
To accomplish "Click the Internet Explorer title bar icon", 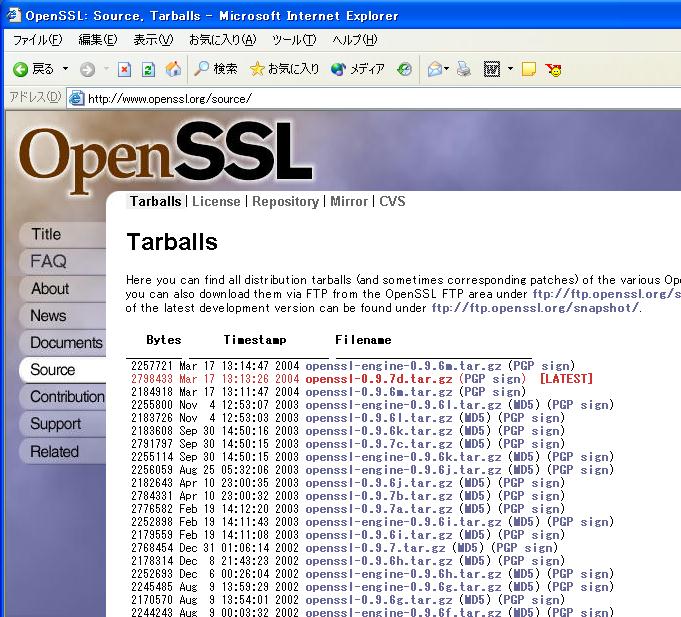I will tap(13, 15).
